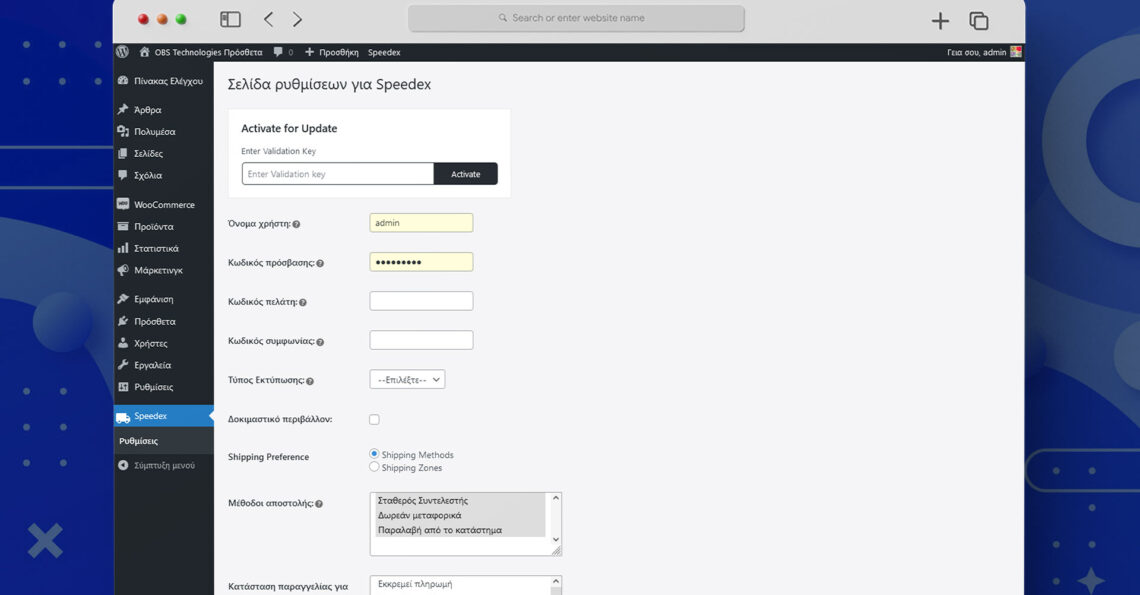This screenshot has height=595, width=1140.
Task: Open the WooCommerce menu item
Action: pos(164,204)
